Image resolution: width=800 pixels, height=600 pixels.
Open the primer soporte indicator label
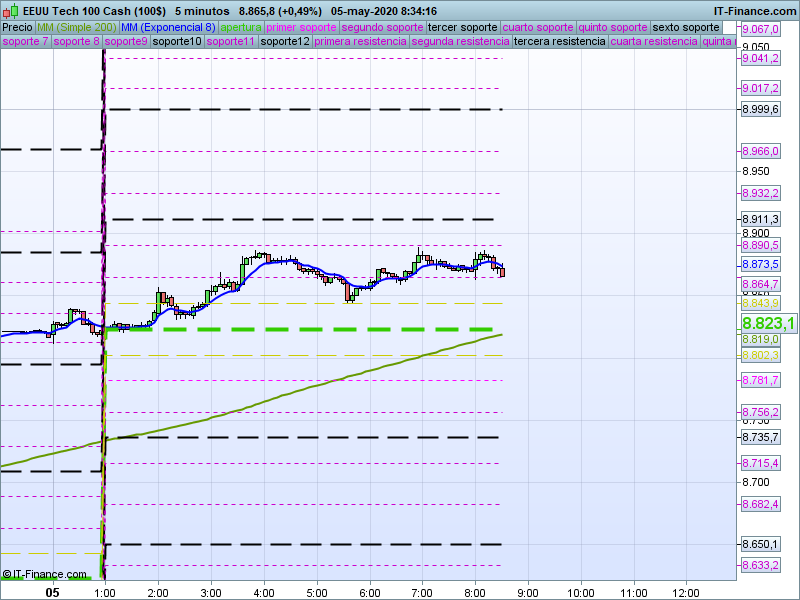(301, 27)
